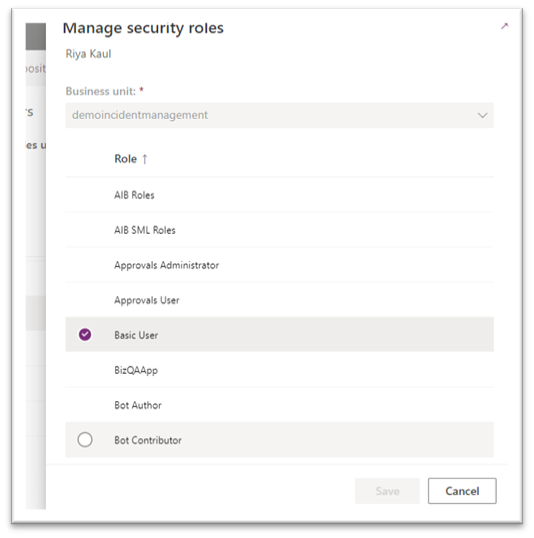This screenshot has width=534, height=538.
Task: Select the AIB SML Roles row
Action: click(x=279, y=230)
